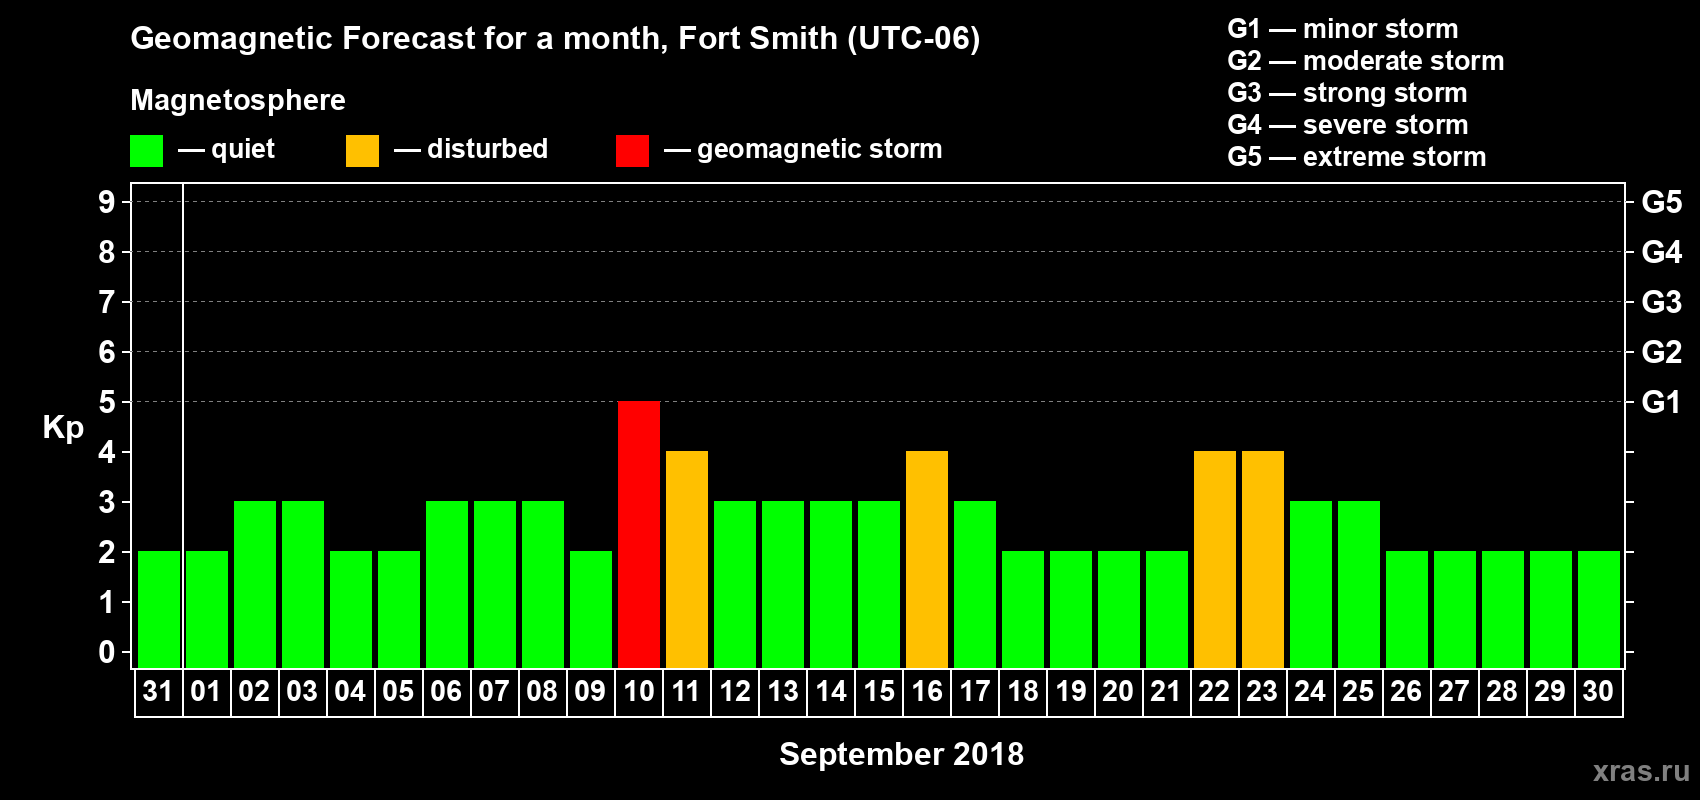Click date label 25 on the axis
This screenshot has height=800, width=1700.
[1358, 691]
